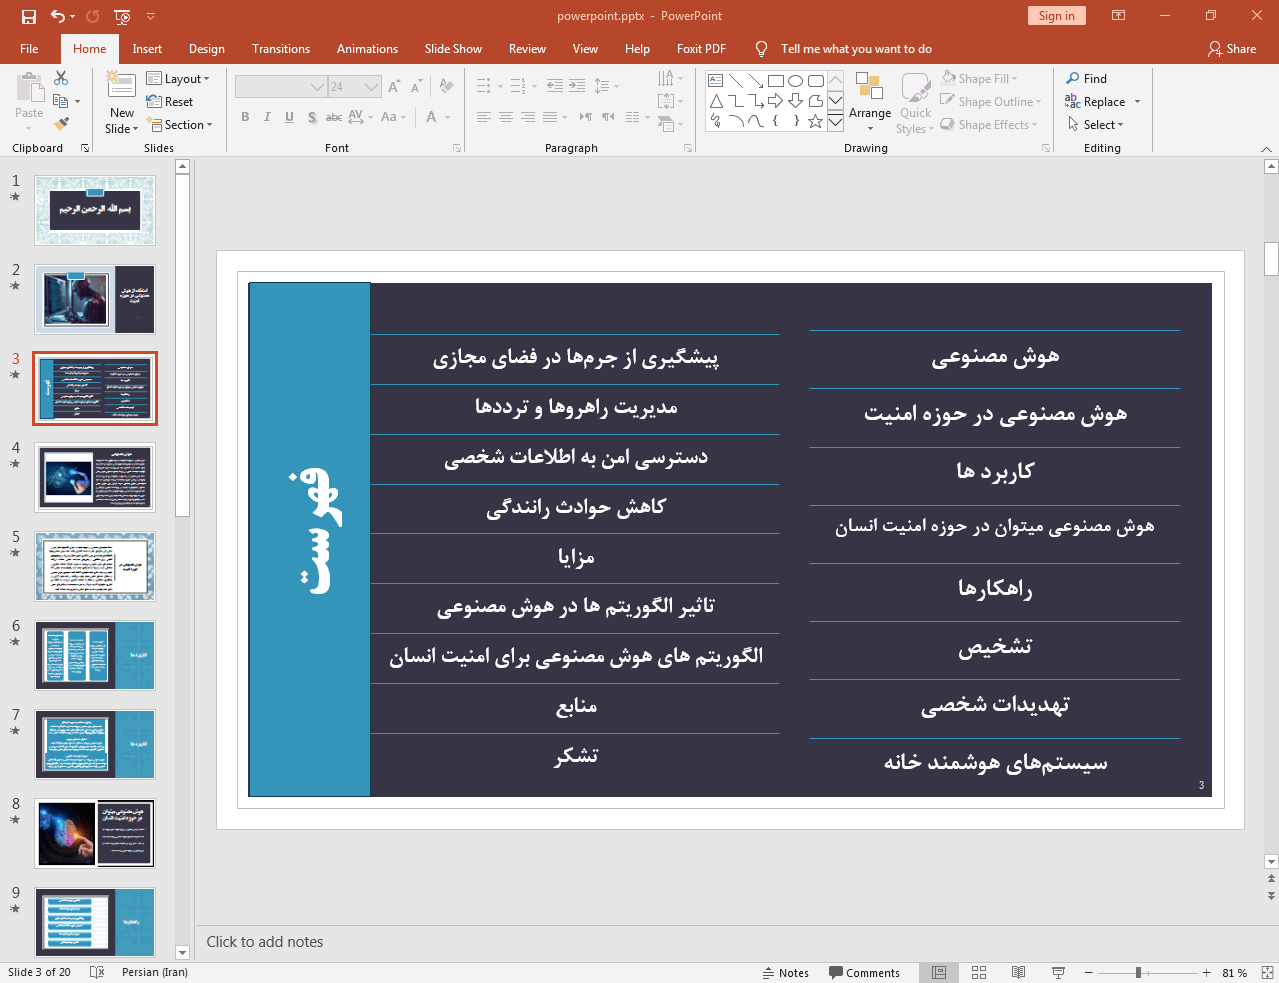Toggle Numbering list icon
1279x983 pixels.
tap(518, 86)
